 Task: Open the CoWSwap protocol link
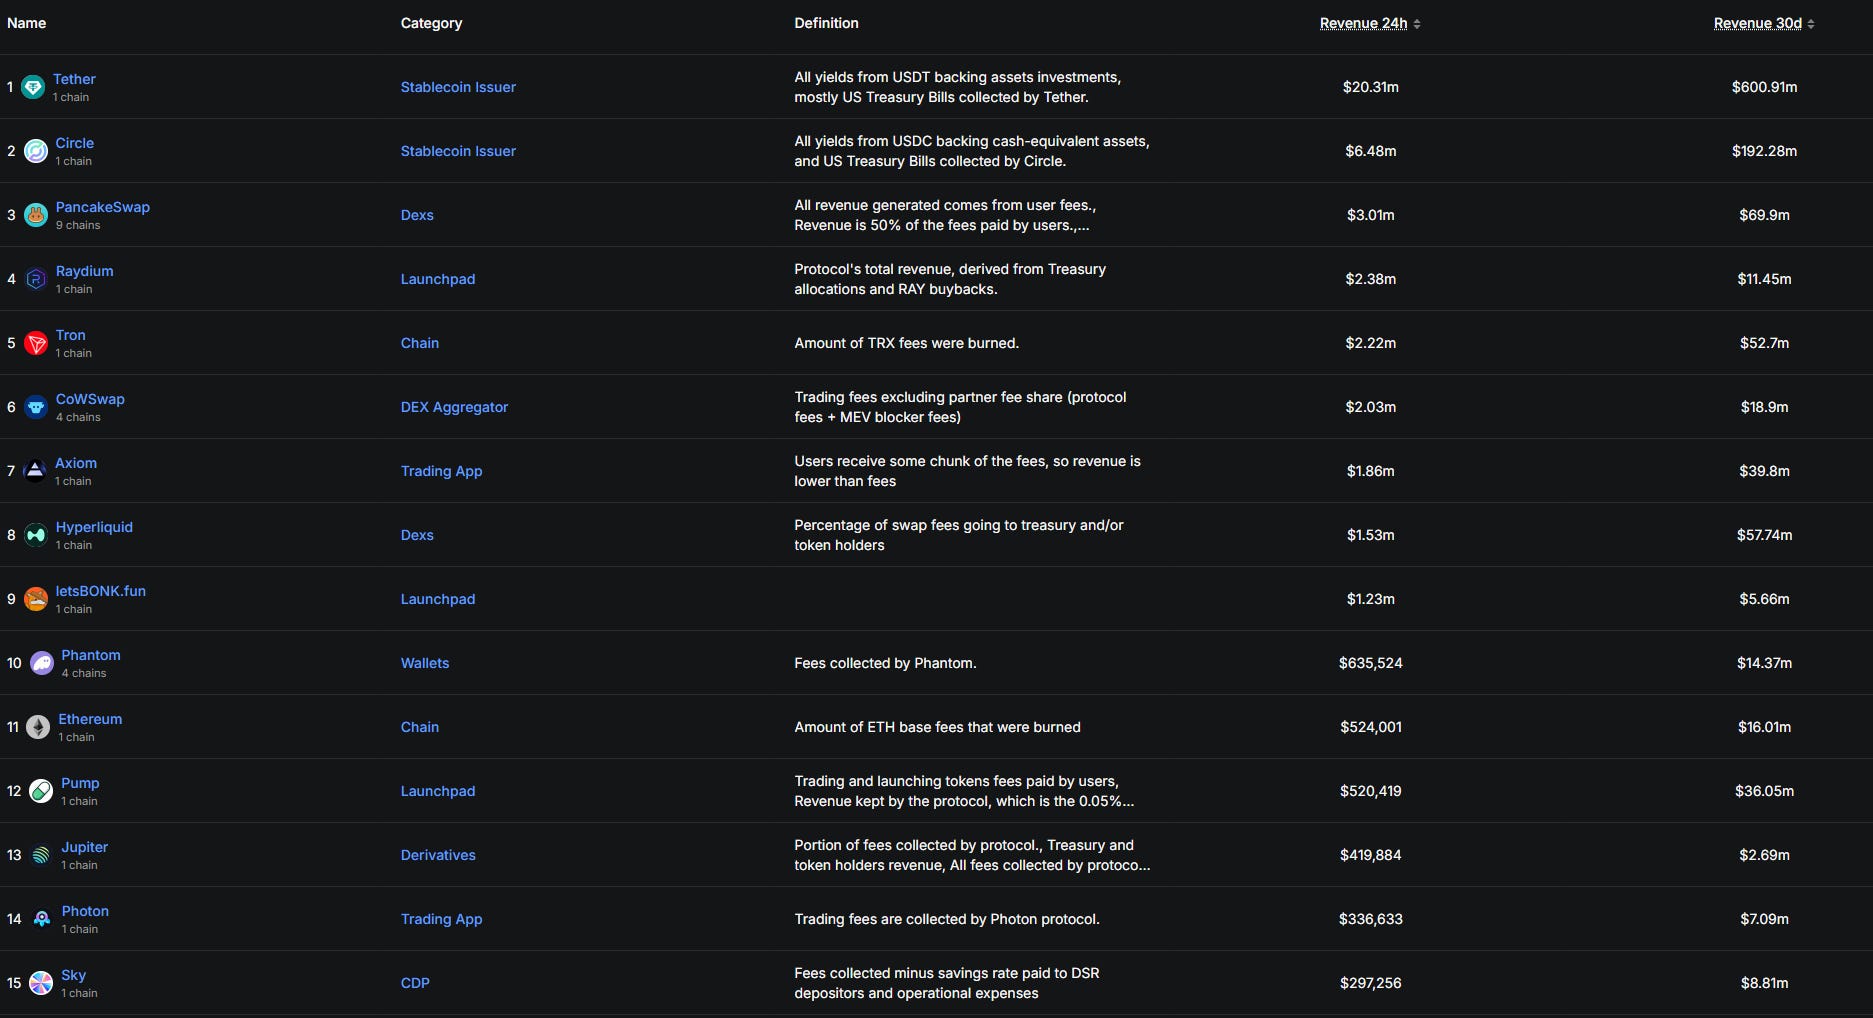click(x=90, y=399)
